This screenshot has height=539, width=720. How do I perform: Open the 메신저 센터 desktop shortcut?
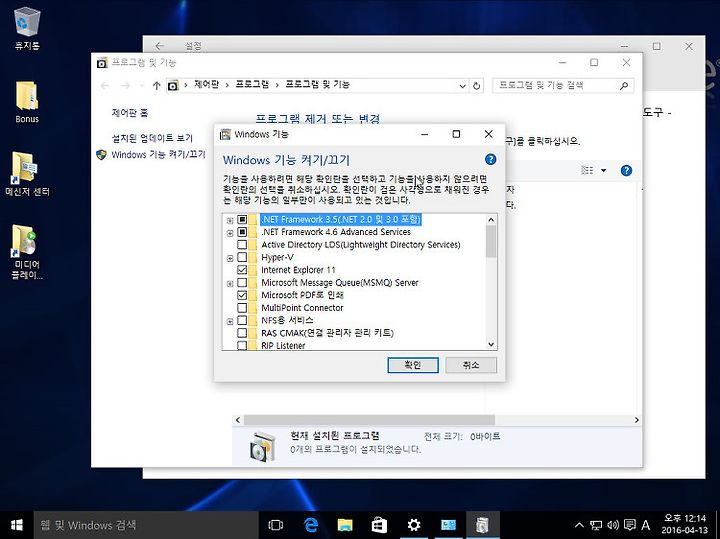coord(27,174)
